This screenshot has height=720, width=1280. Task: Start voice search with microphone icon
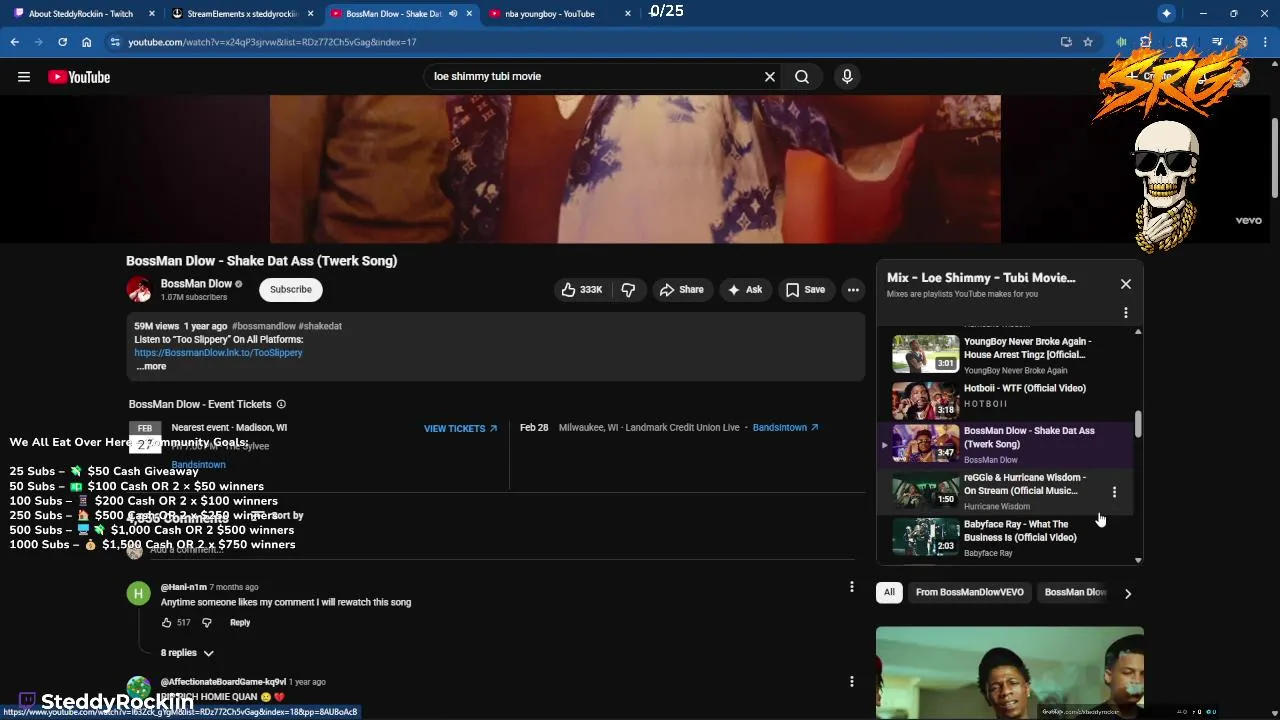click(x=847, y=77)
